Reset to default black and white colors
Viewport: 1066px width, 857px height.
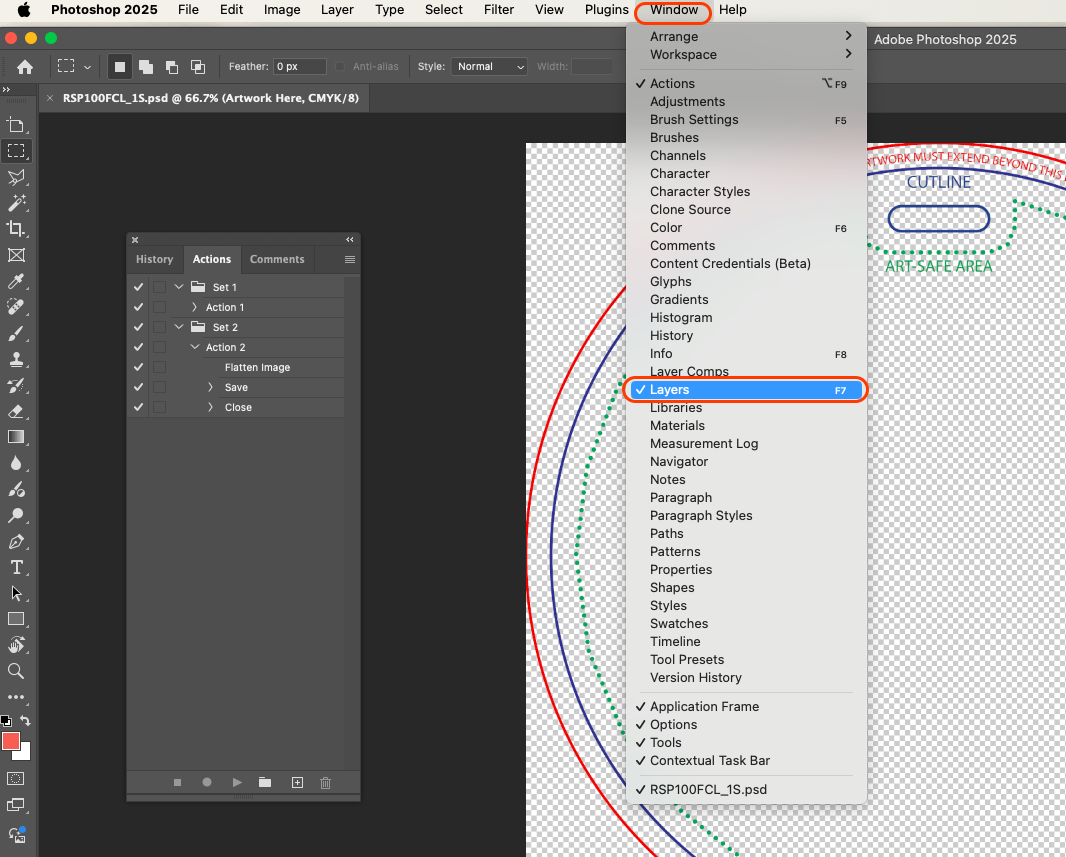point(6,721)
